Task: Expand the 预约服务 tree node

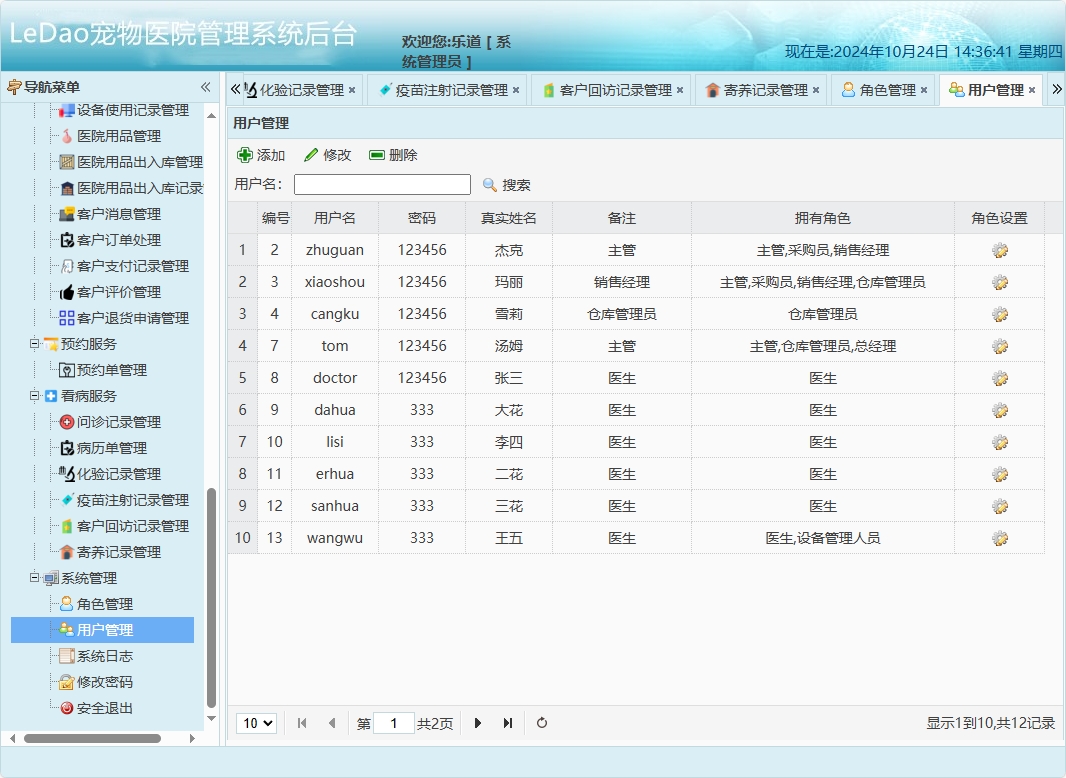Action: 34,343
